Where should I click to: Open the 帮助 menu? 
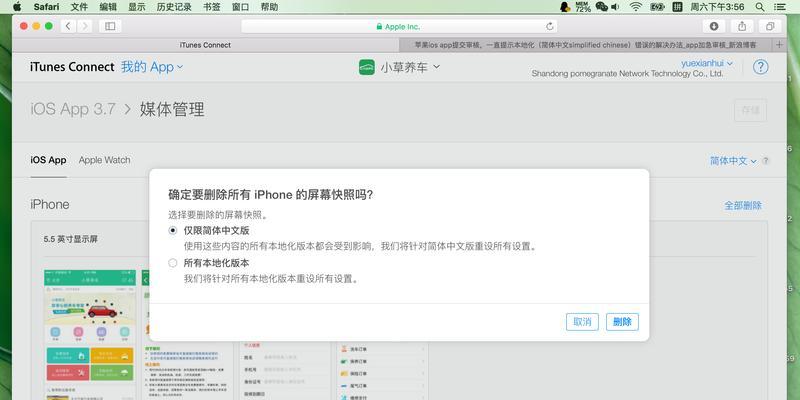[269, 7]
